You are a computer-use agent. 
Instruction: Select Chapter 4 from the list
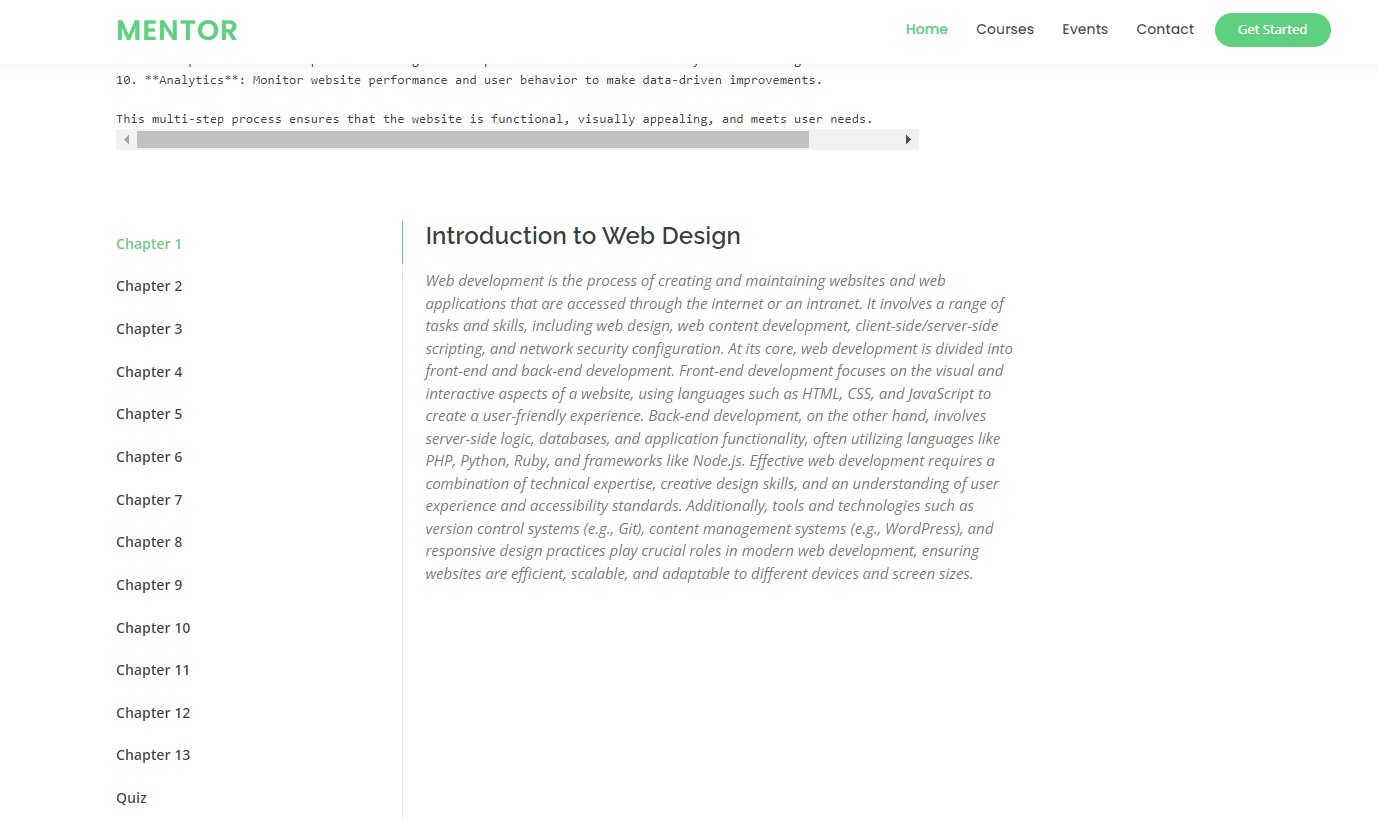click(x=149, y=372)
